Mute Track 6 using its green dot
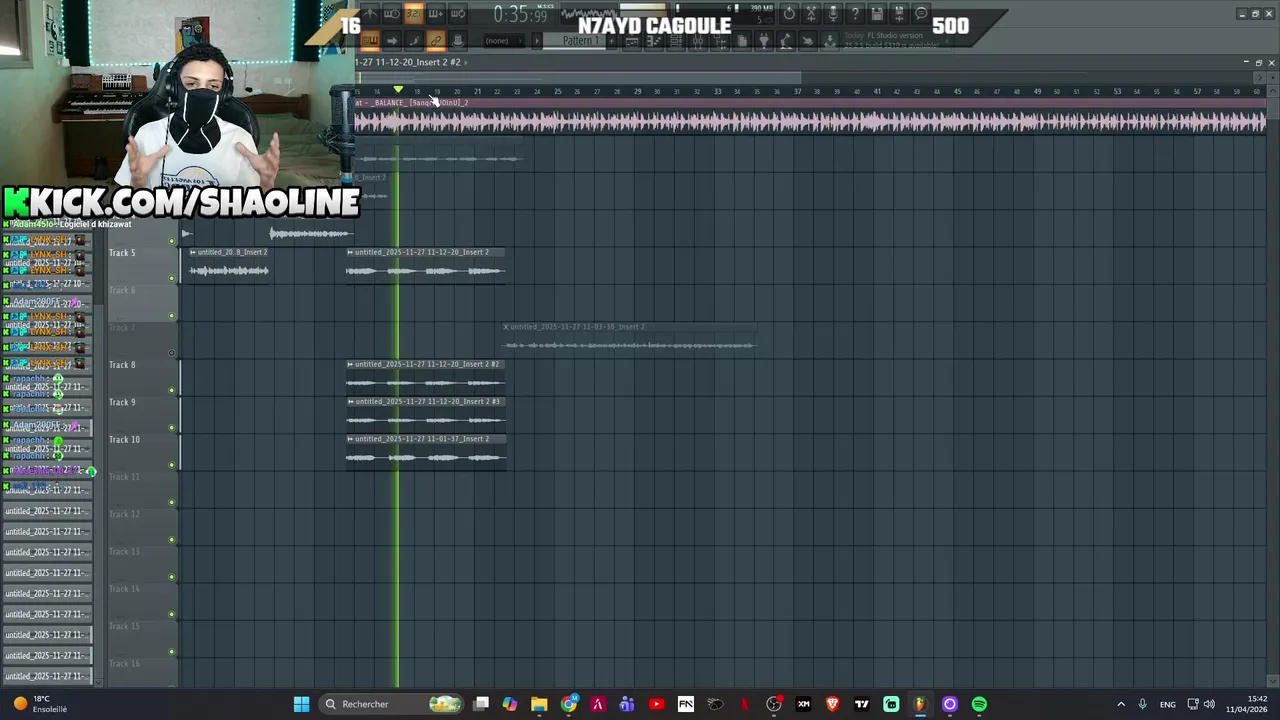 (x=172, y=316)
